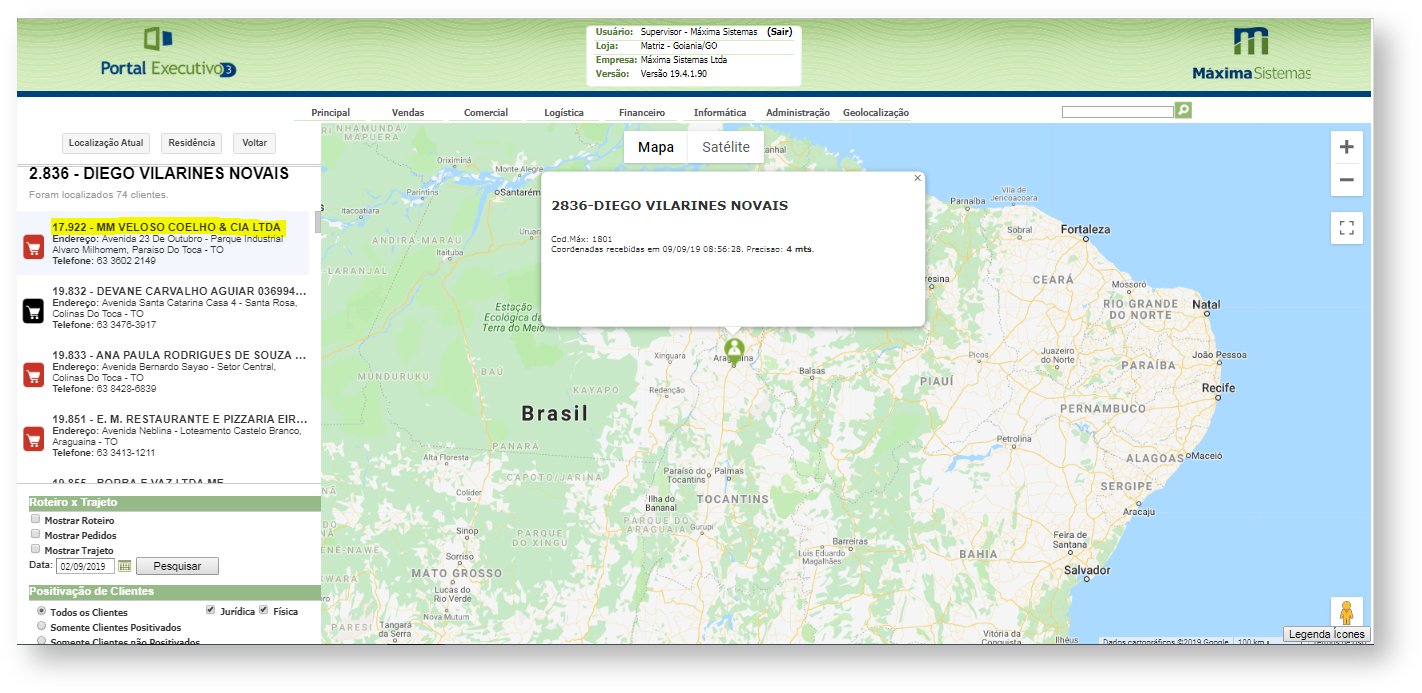This screenshot has height=693, width=1422.
Task: Open the Legenda Ícones button
Action: click(x=1326, y=634)
